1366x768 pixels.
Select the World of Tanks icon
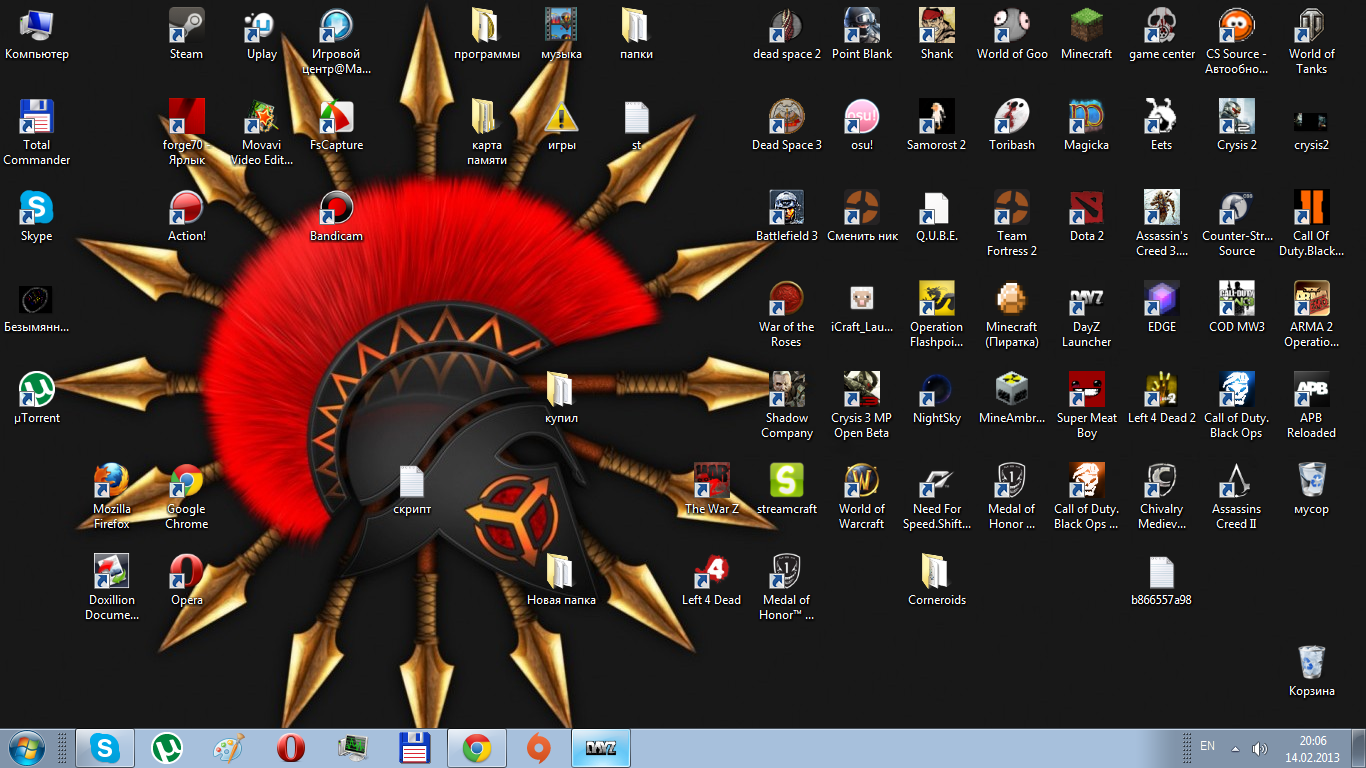pyautogui.click(x=1312, y=42)
